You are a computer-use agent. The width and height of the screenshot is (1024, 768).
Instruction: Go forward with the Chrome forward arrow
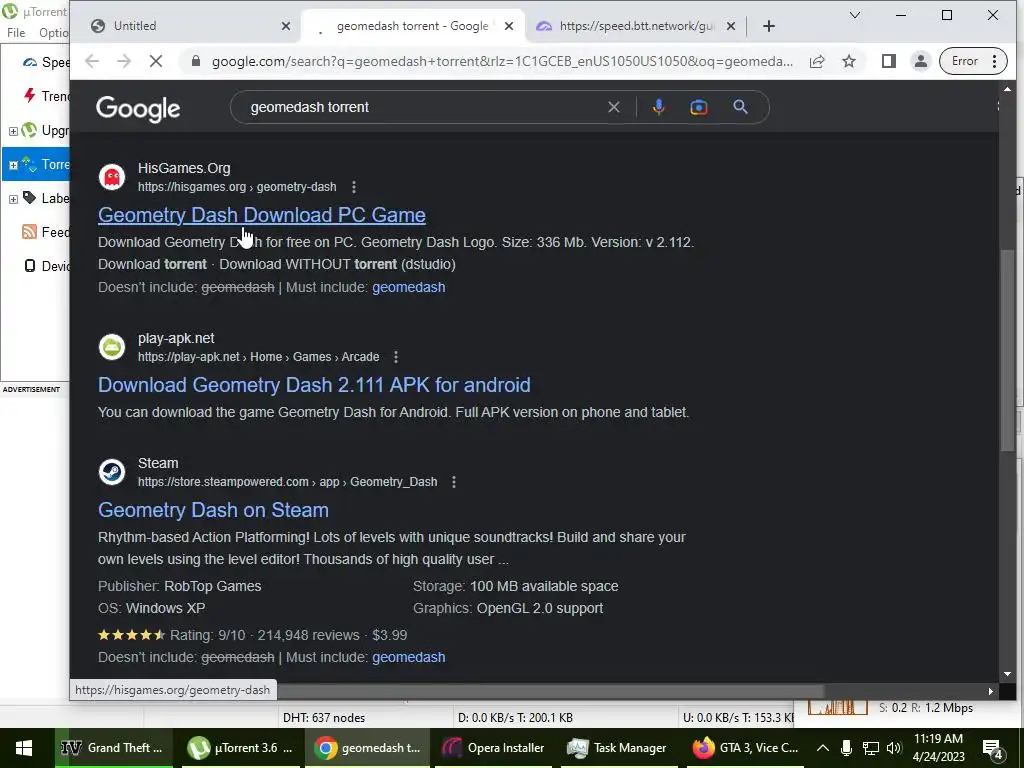124,61
